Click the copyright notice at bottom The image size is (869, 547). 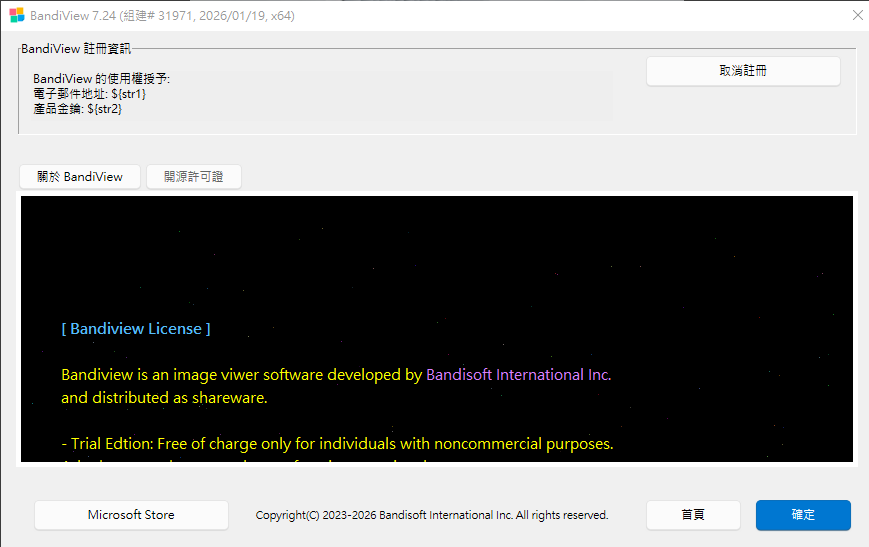432,515
